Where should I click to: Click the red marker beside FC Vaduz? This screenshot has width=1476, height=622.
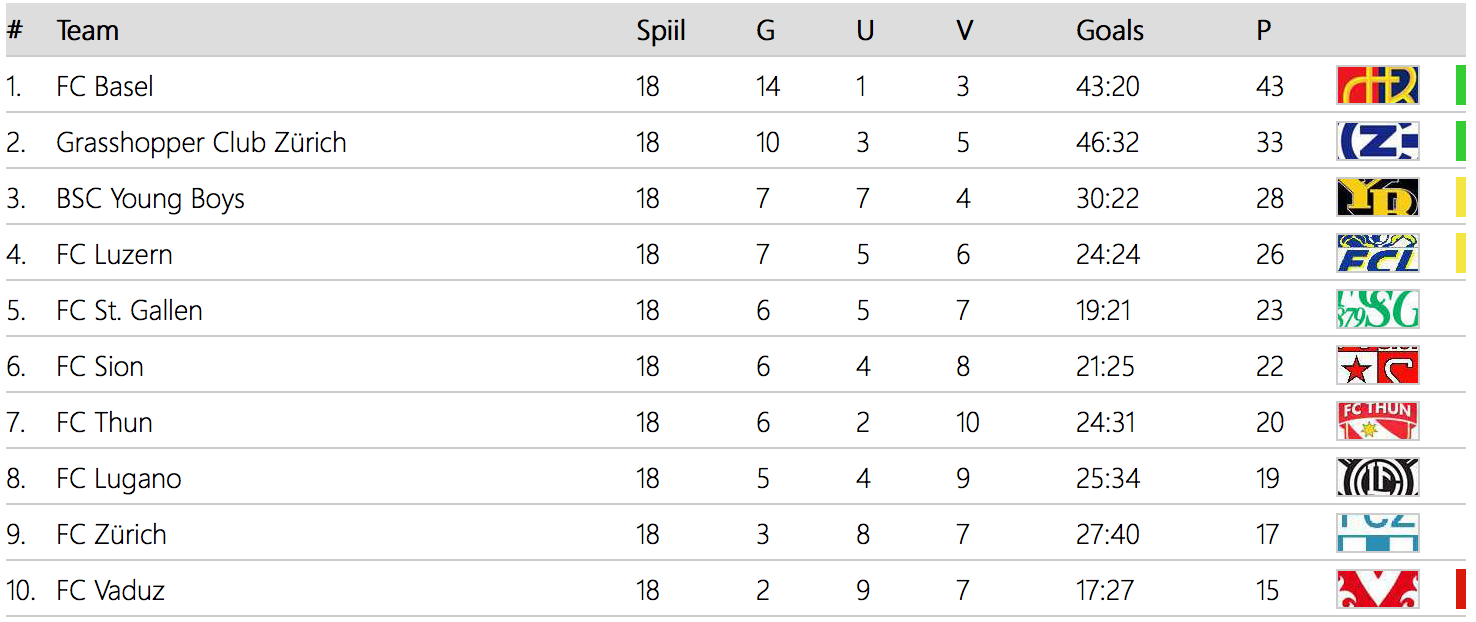[x=1460, y=590]
